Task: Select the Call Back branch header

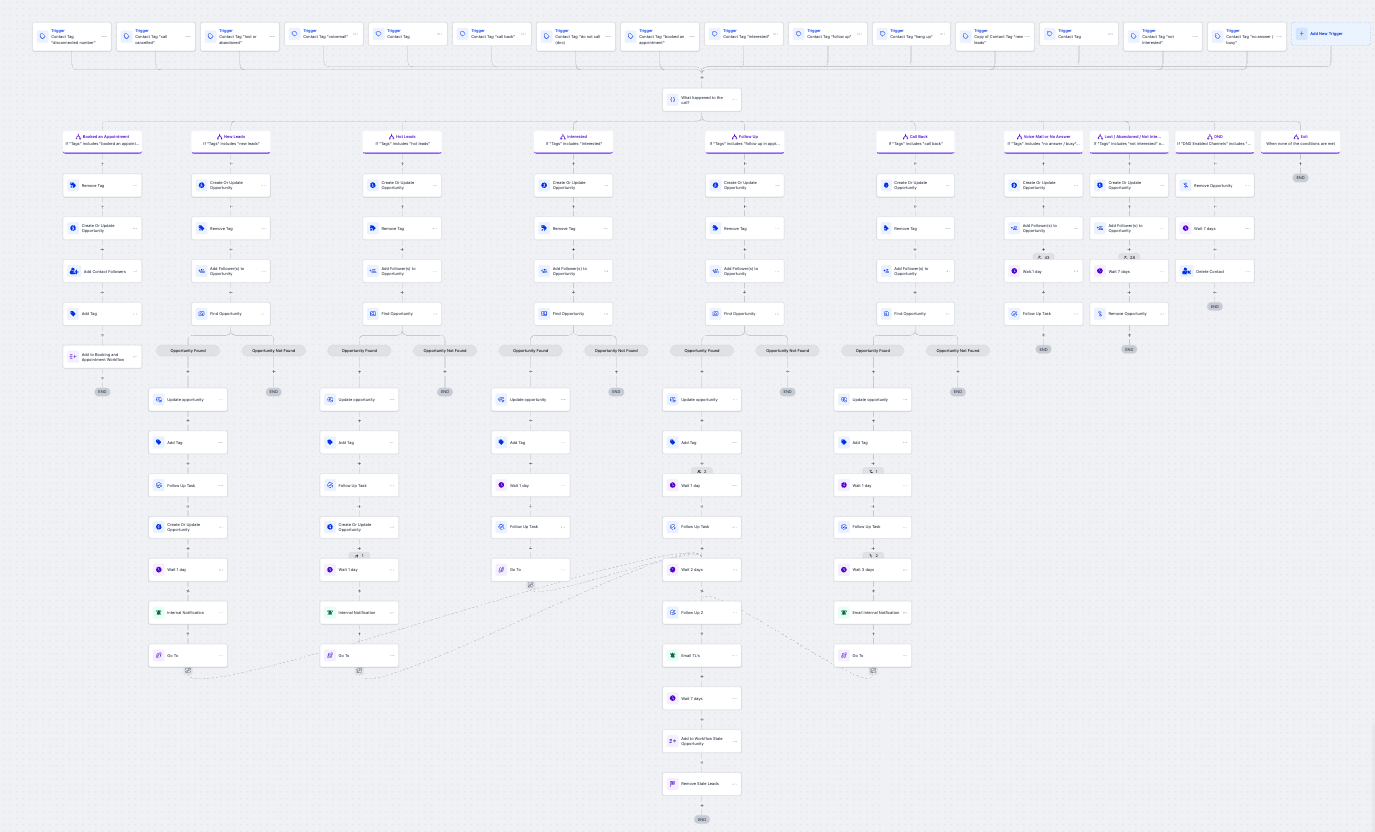Action: pyautogui.click(x=916, y=140)
